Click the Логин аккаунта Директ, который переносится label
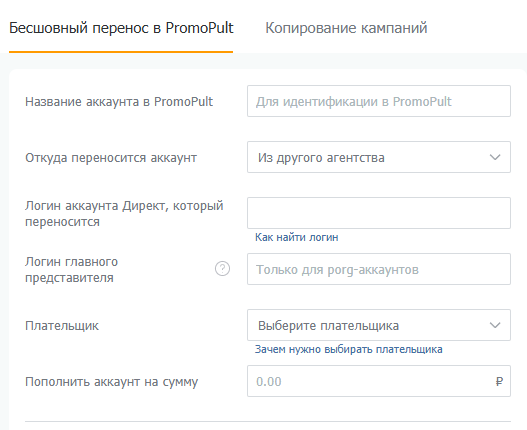This screenshot has width=527, height=430. coord(124,213)
